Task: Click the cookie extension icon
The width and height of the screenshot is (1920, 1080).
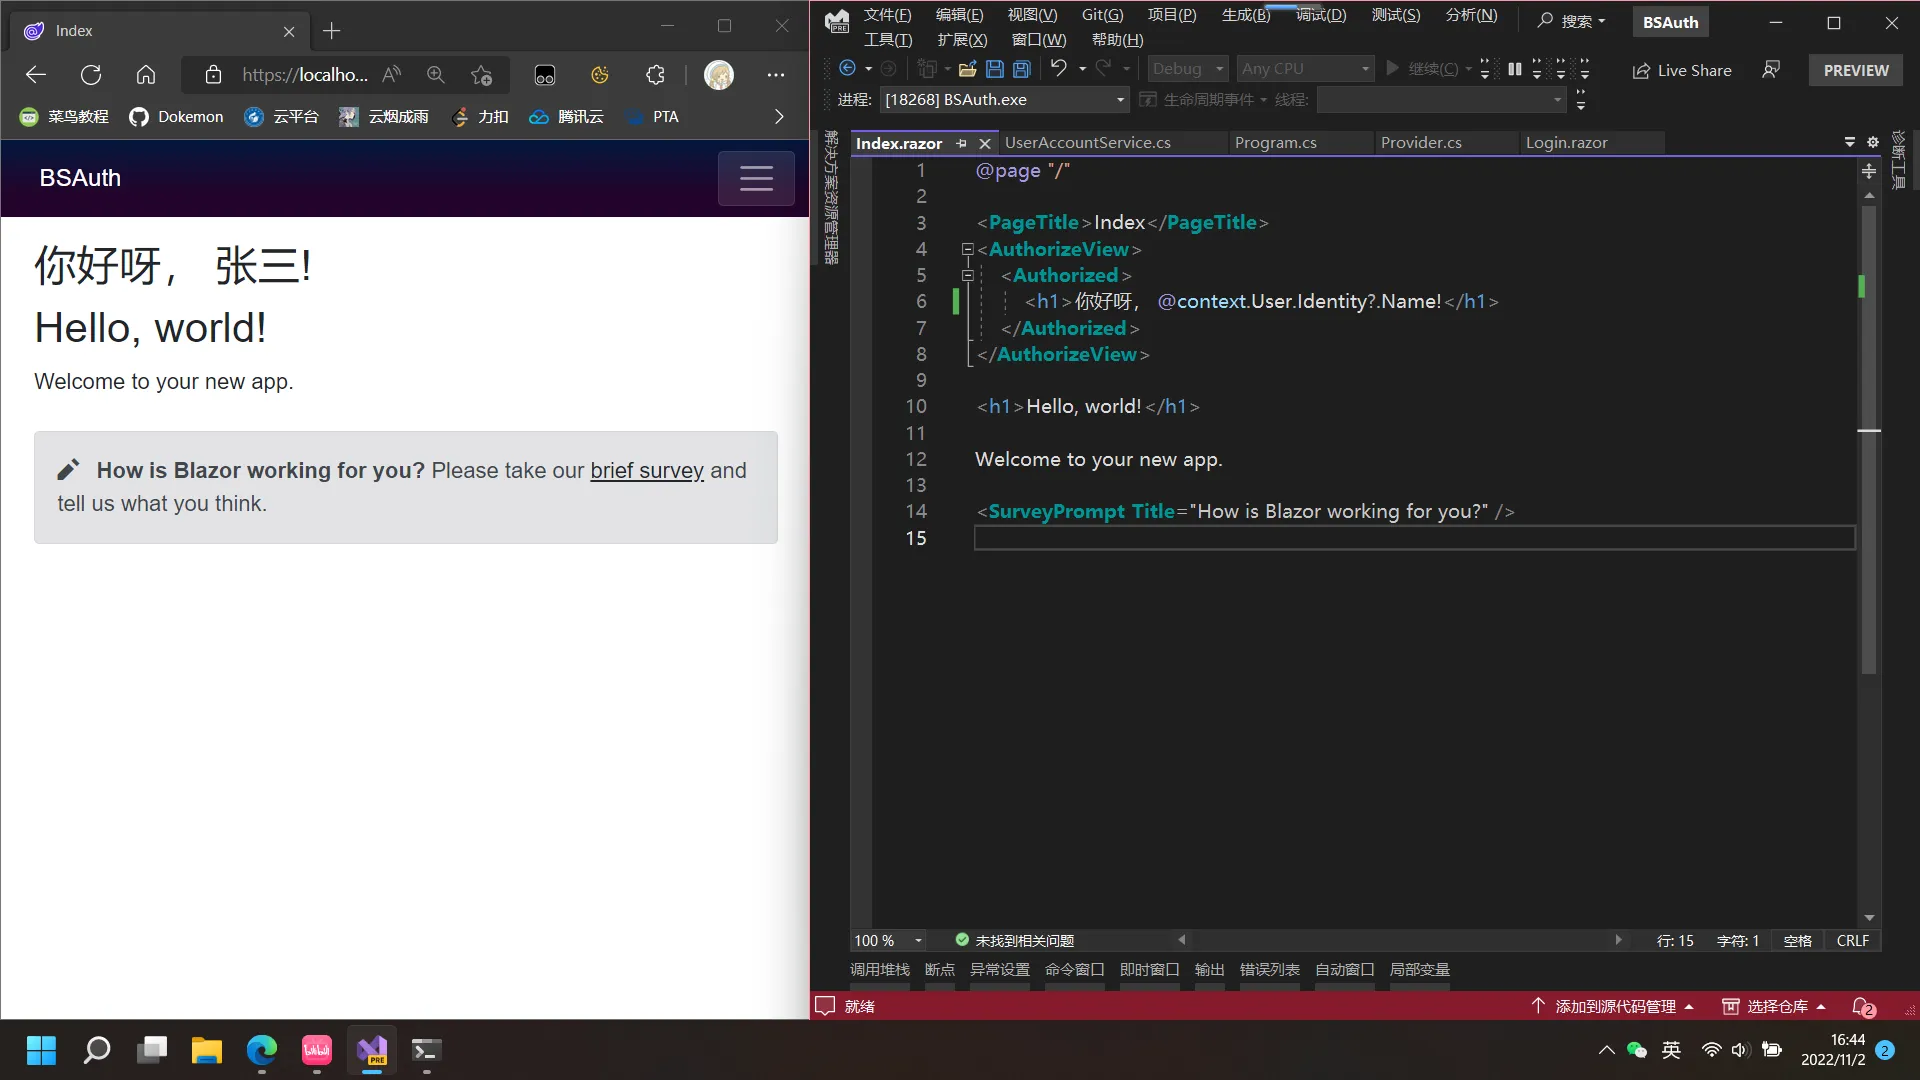Action: pyautogui.click(x=600, y=75)
